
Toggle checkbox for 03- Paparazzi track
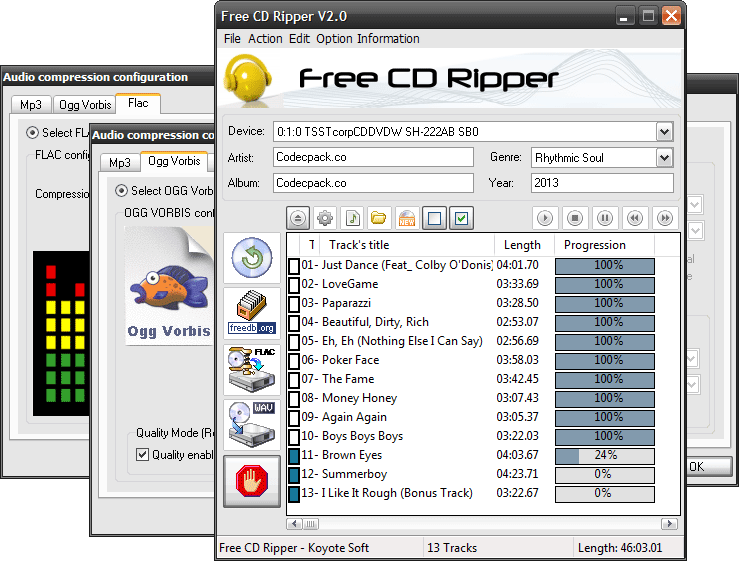294,304
